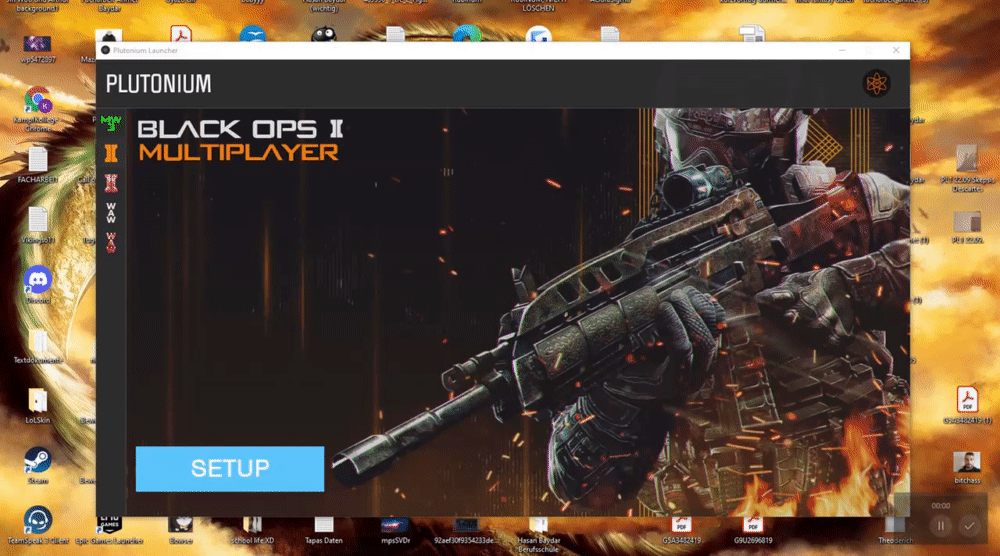Select the Textdokumente desktop folder
Screen dimensions: 1000x556
(x=38, y=347)
